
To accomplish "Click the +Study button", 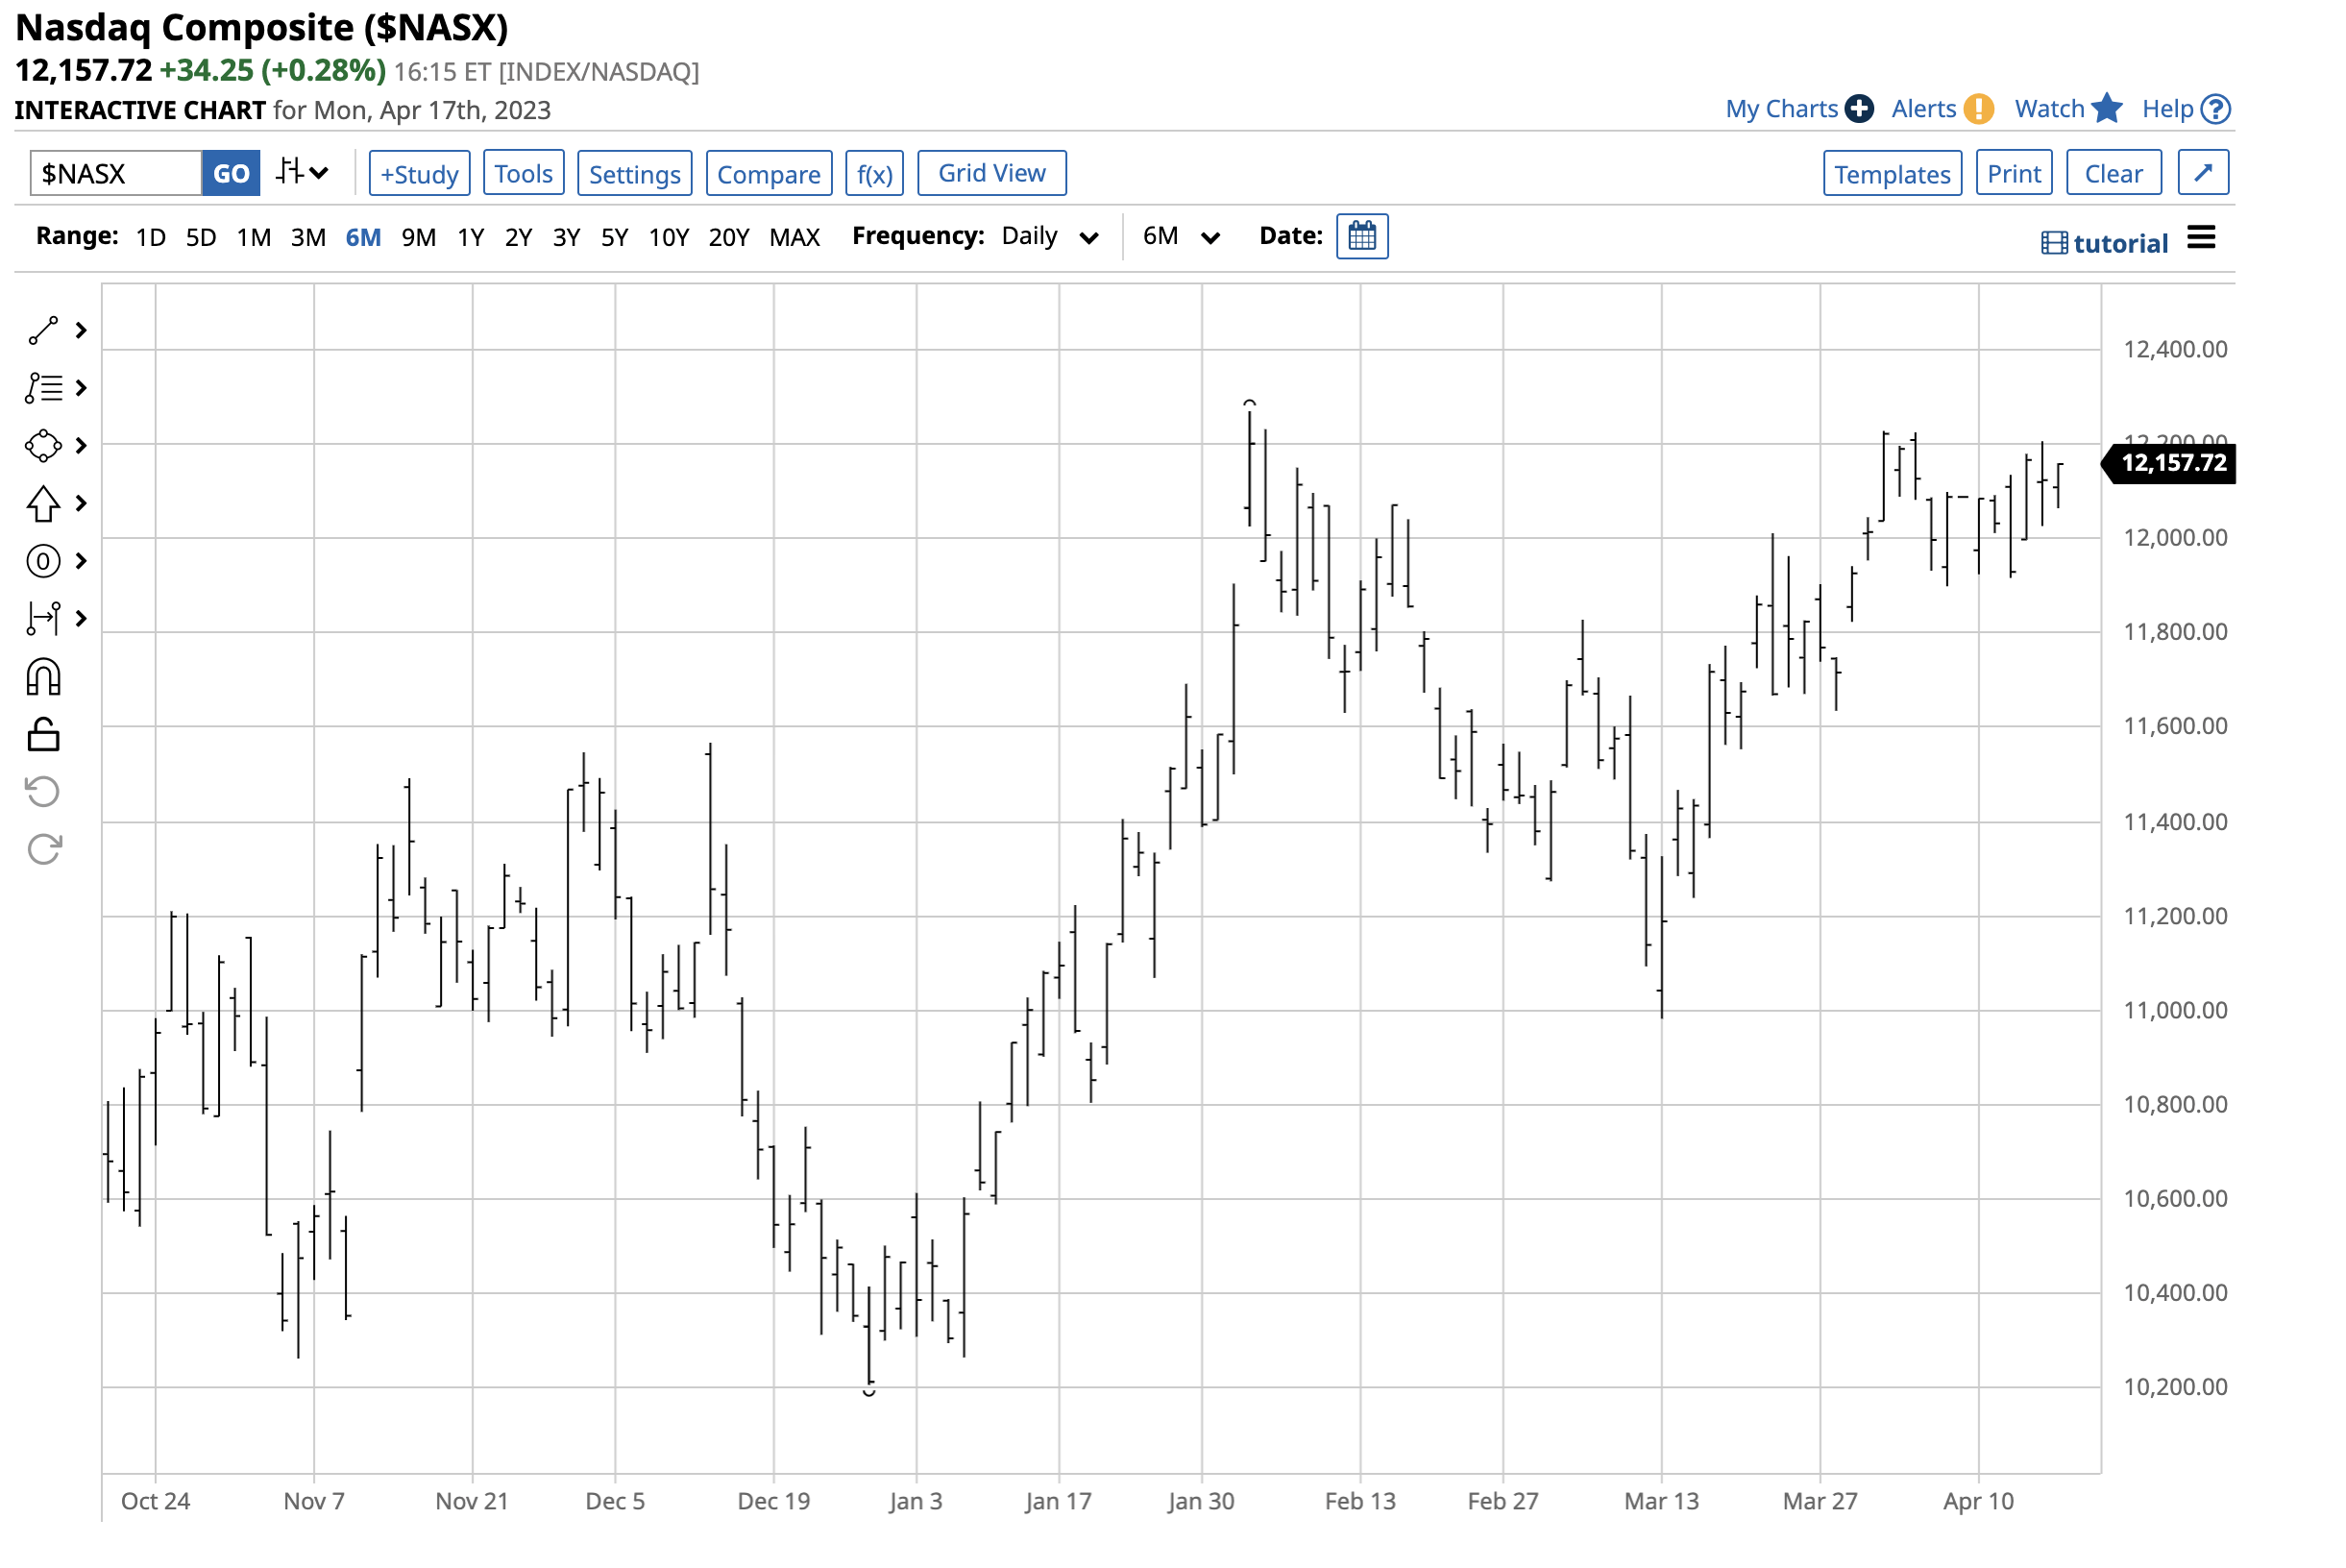I will [419, 173].
